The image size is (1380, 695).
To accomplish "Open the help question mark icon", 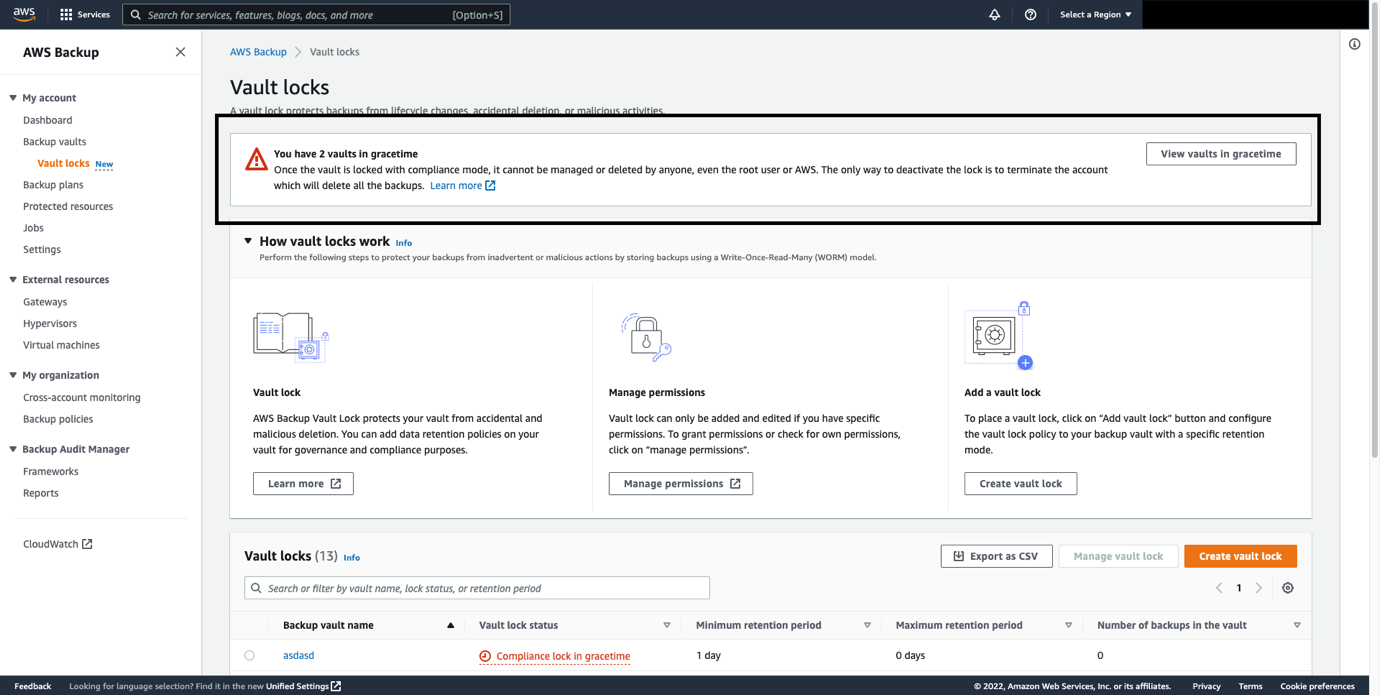I will coord(1030,15).
